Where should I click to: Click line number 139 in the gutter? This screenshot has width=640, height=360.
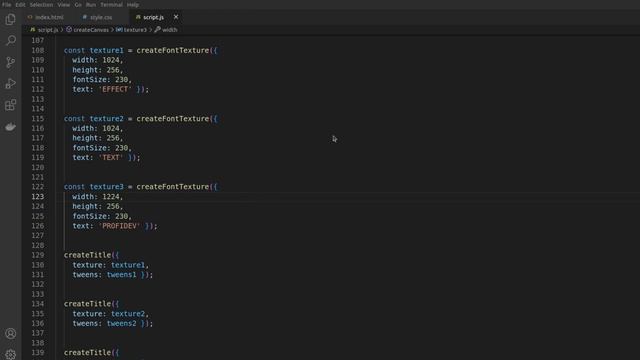[38, 352]
